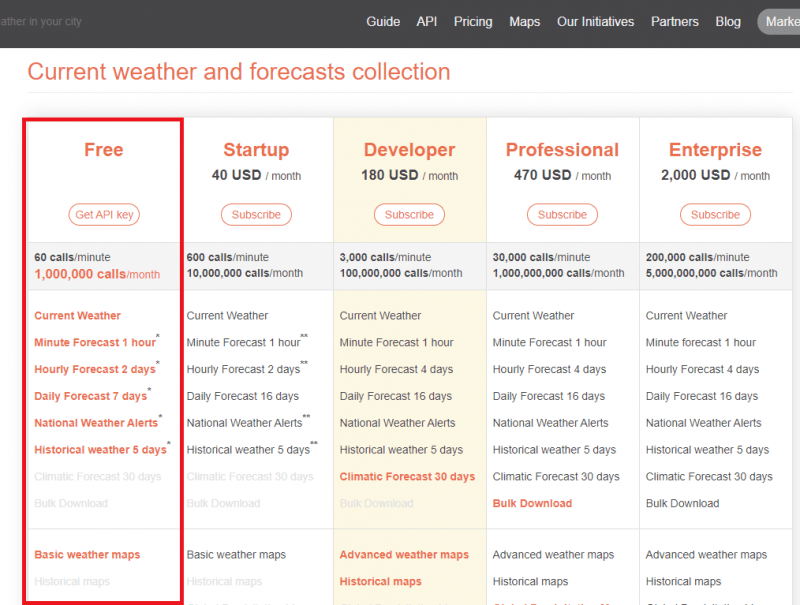This screenshot has width=800, height=605.
Task: Select Maps in the navigation bar
Action: tap(525, 22)
